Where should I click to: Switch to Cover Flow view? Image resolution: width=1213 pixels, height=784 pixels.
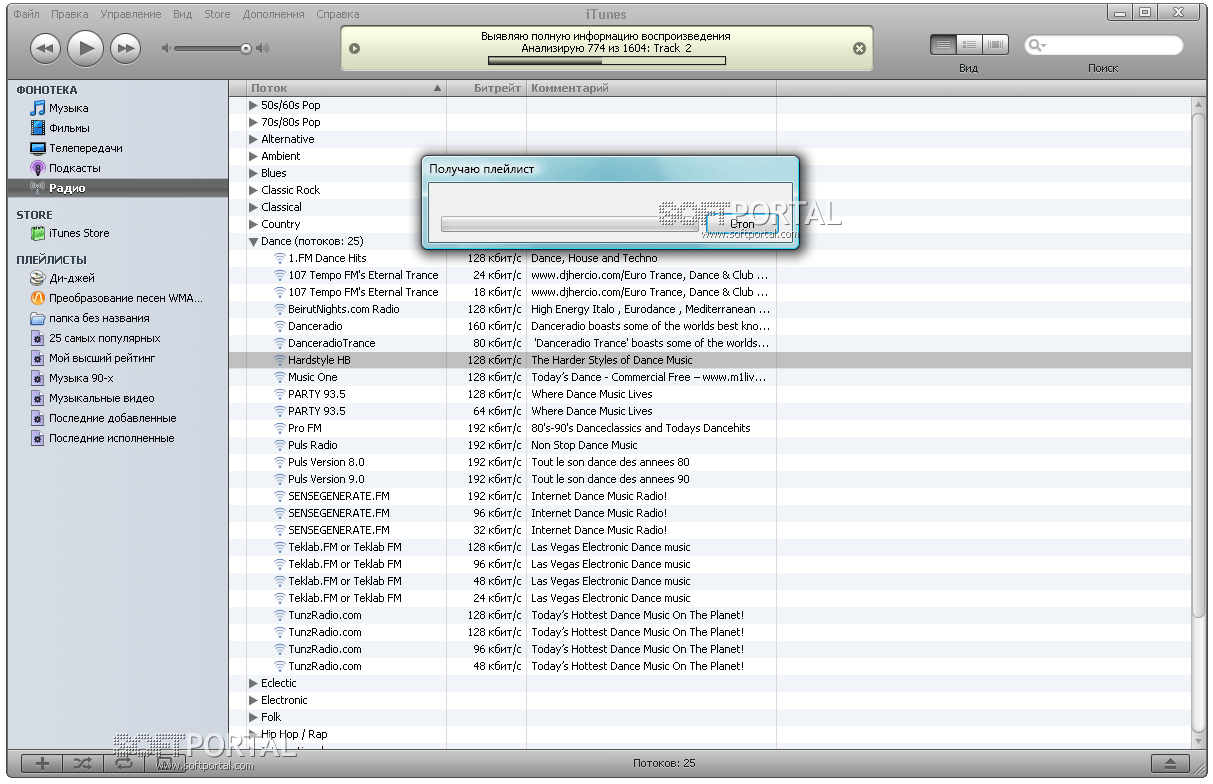coord(995,45)
